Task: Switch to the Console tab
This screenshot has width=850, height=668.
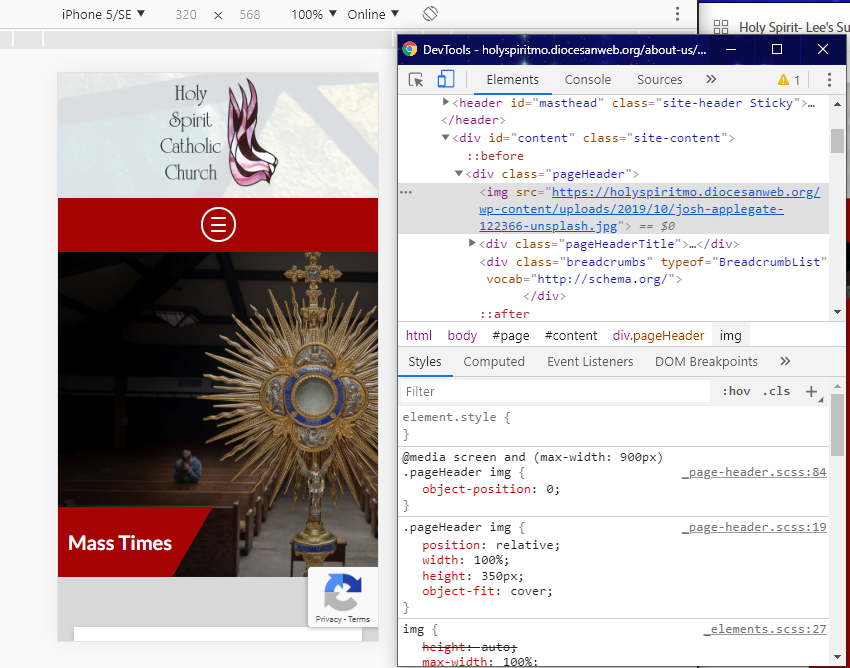Action: tap(588, 80)
